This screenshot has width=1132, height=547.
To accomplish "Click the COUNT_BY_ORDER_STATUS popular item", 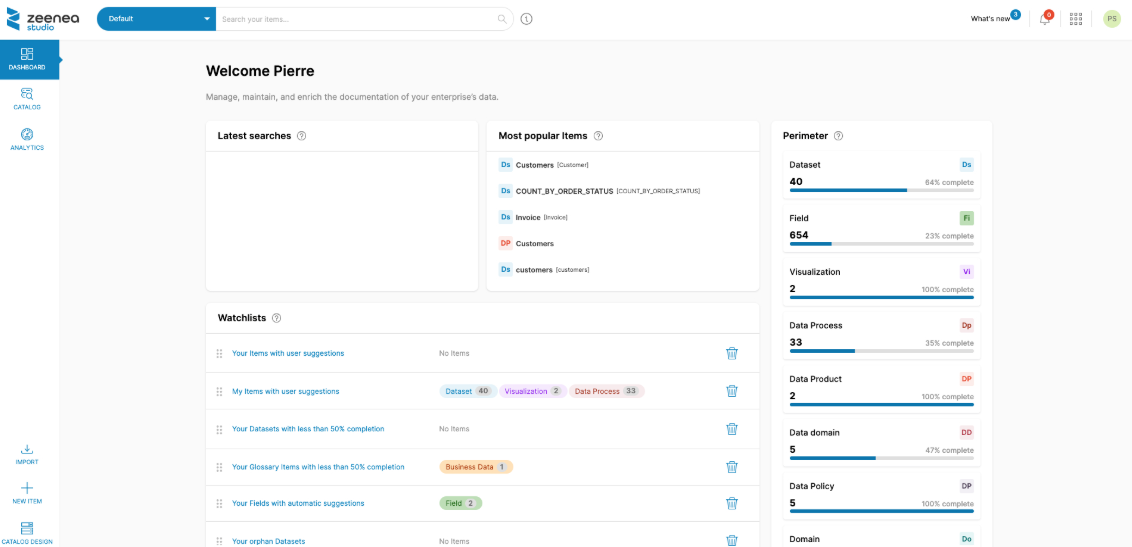I will coord(565,190).
